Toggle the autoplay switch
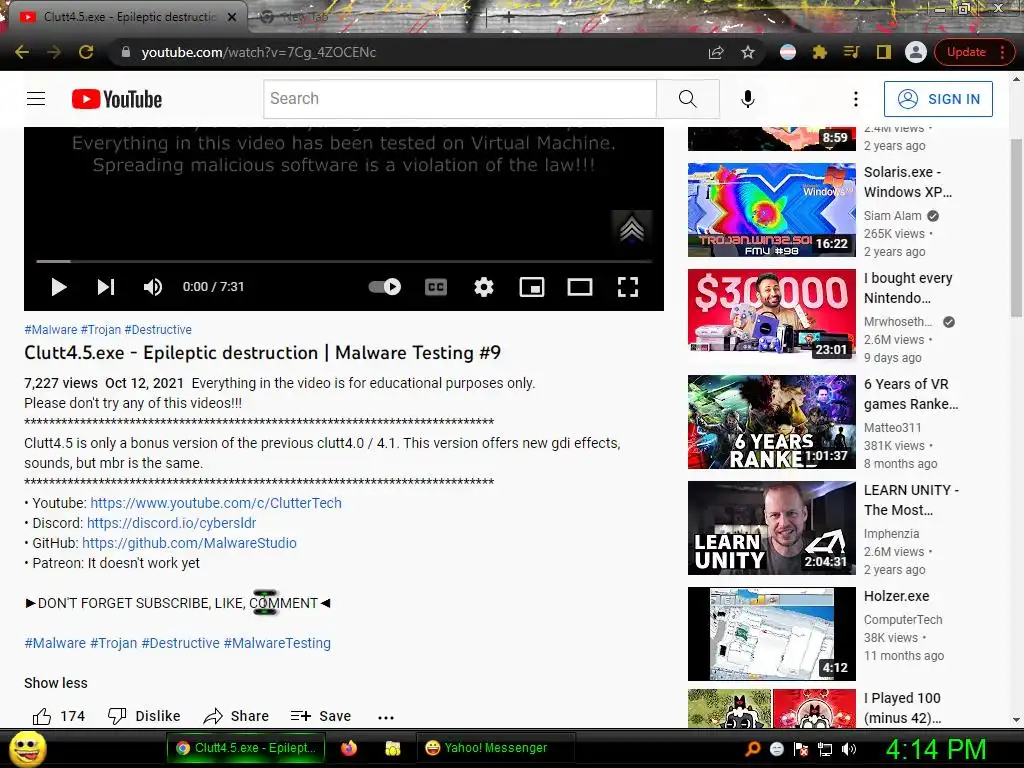 [385, 287]
